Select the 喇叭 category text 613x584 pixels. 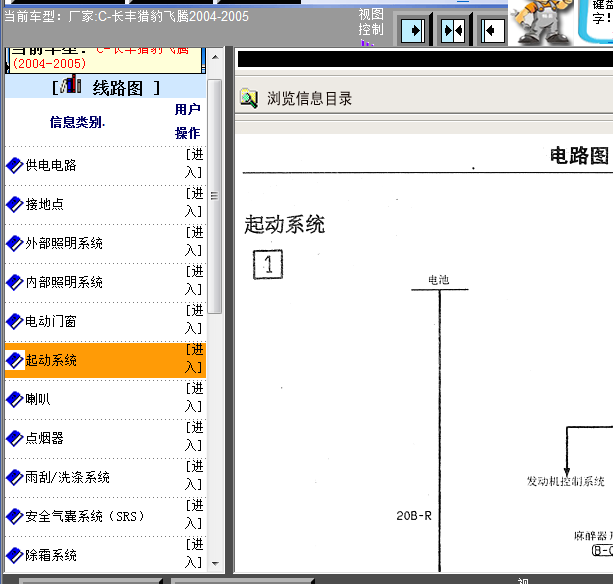(38, 399)
